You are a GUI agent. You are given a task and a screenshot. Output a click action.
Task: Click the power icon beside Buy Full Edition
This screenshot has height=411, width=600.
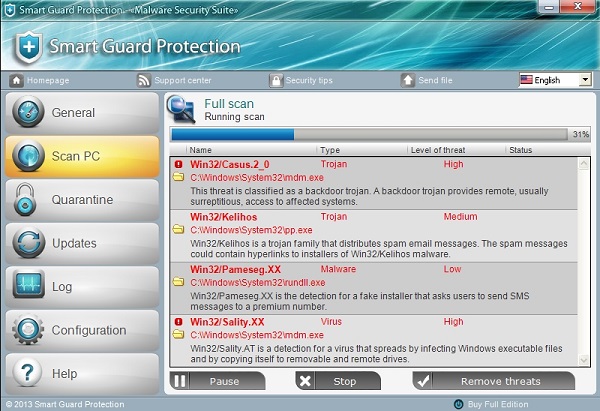click(x=458, y=404)
